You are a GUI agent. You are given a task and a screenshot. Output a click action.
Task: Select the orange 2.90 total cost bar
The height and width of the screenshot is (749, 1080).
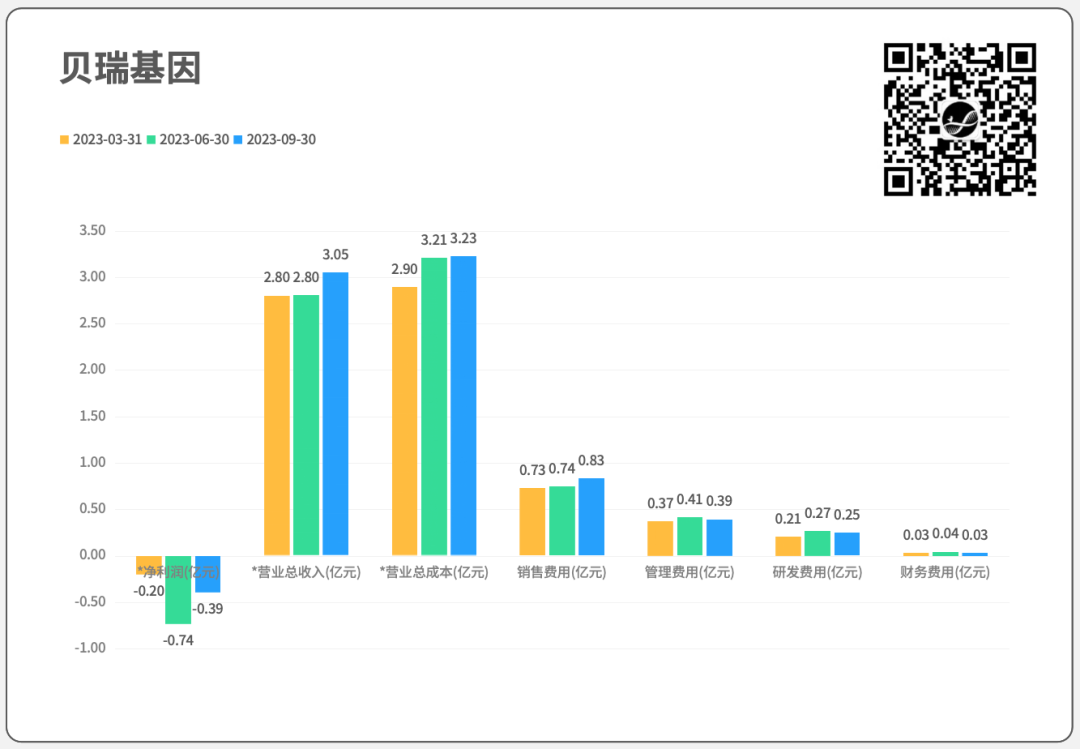pyautogui.click(x=405, y=420)
